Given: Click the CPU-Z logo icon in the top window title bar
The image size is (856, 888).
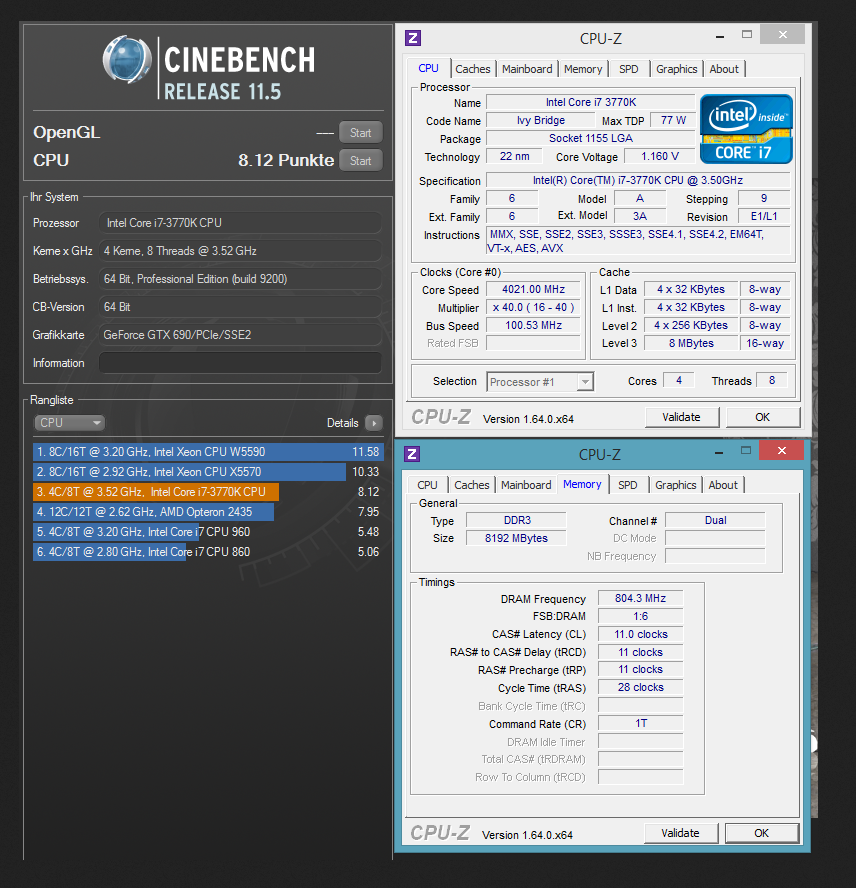Looking at the screenshot, I should point(413,38).
